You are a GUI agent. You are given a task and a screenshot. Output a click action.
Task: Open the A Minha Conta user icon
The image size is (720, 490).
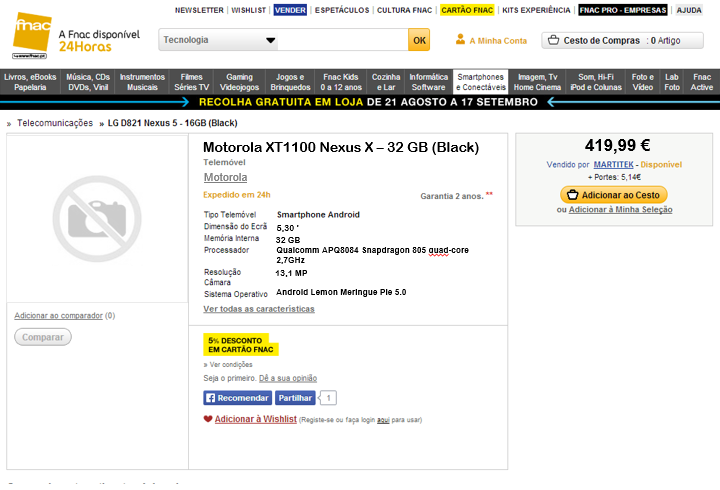460,39
